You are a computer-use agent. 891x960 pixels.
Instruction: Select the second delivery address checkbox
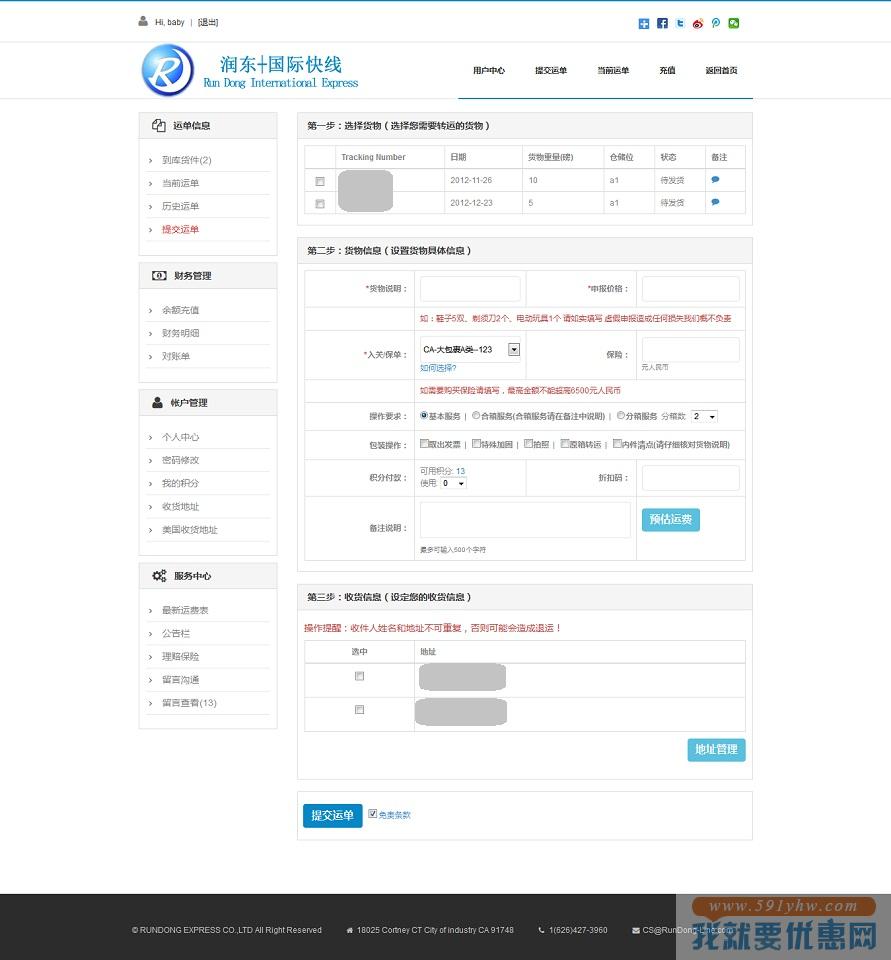(x=359, y=710)
